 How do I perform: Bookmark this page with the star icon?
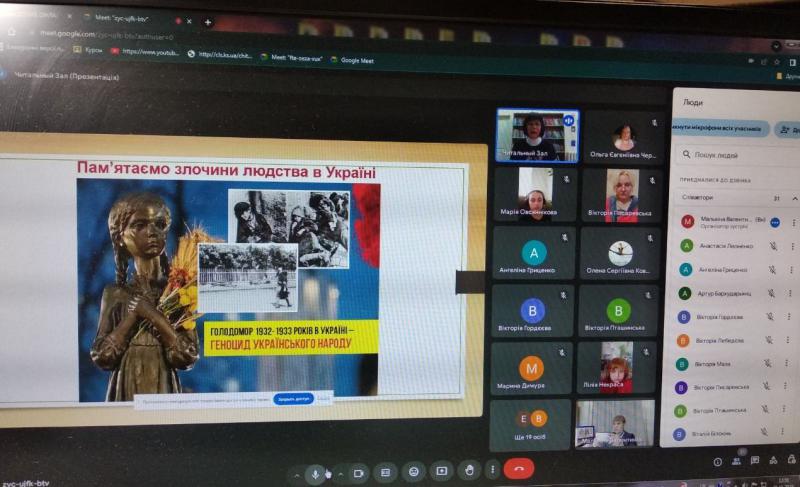tap(777, 62)
